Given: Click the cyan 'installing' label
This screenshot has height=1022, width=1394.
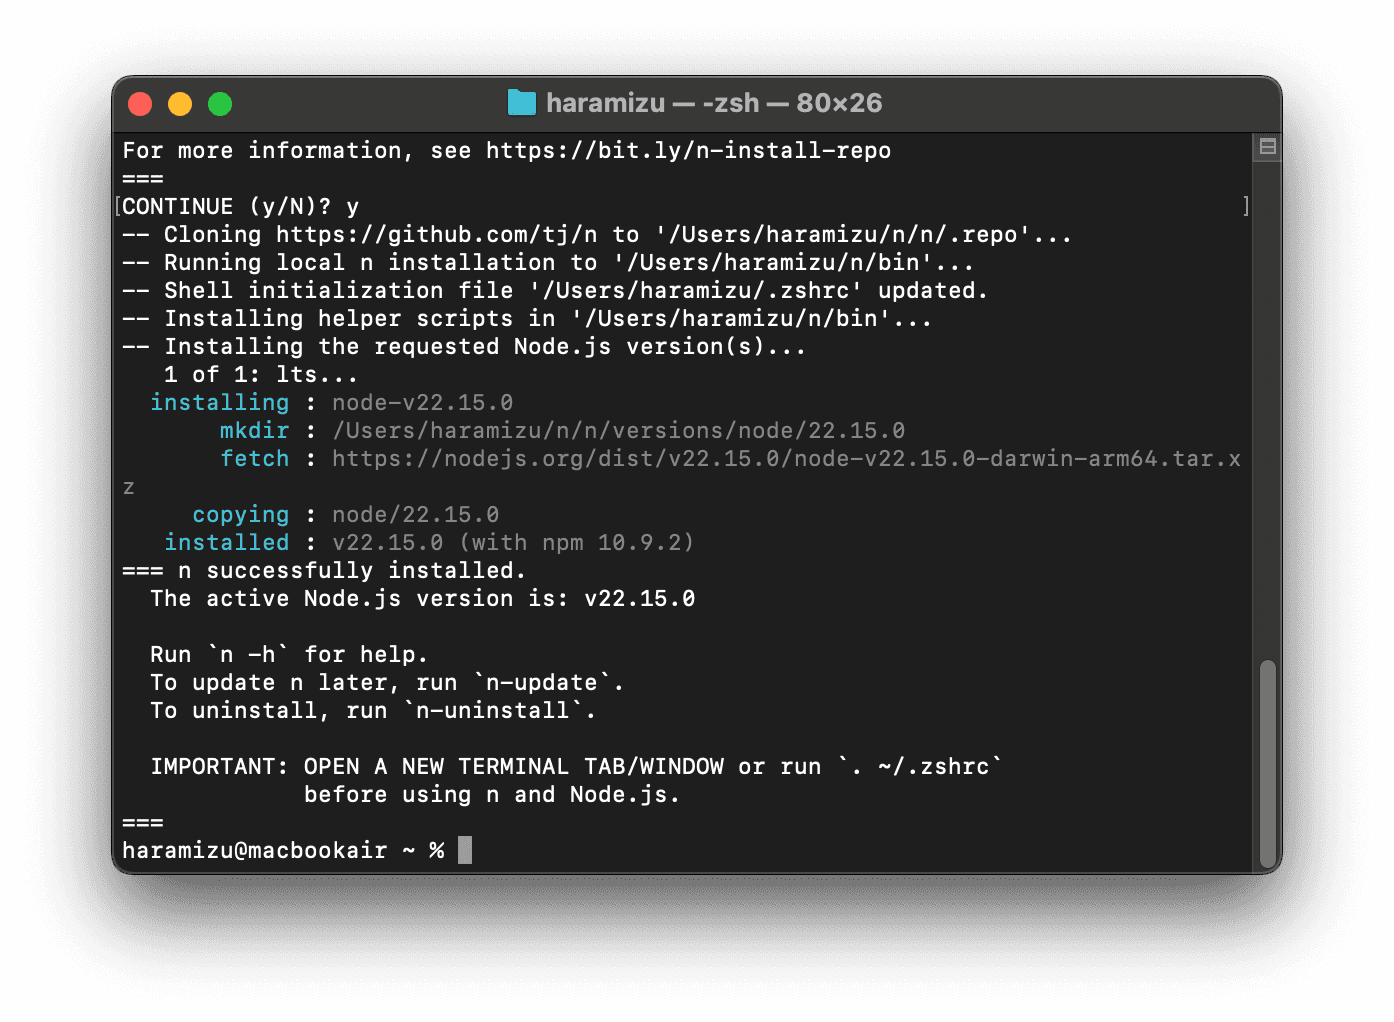Looking at the screenshot, I should pos(219,403).
